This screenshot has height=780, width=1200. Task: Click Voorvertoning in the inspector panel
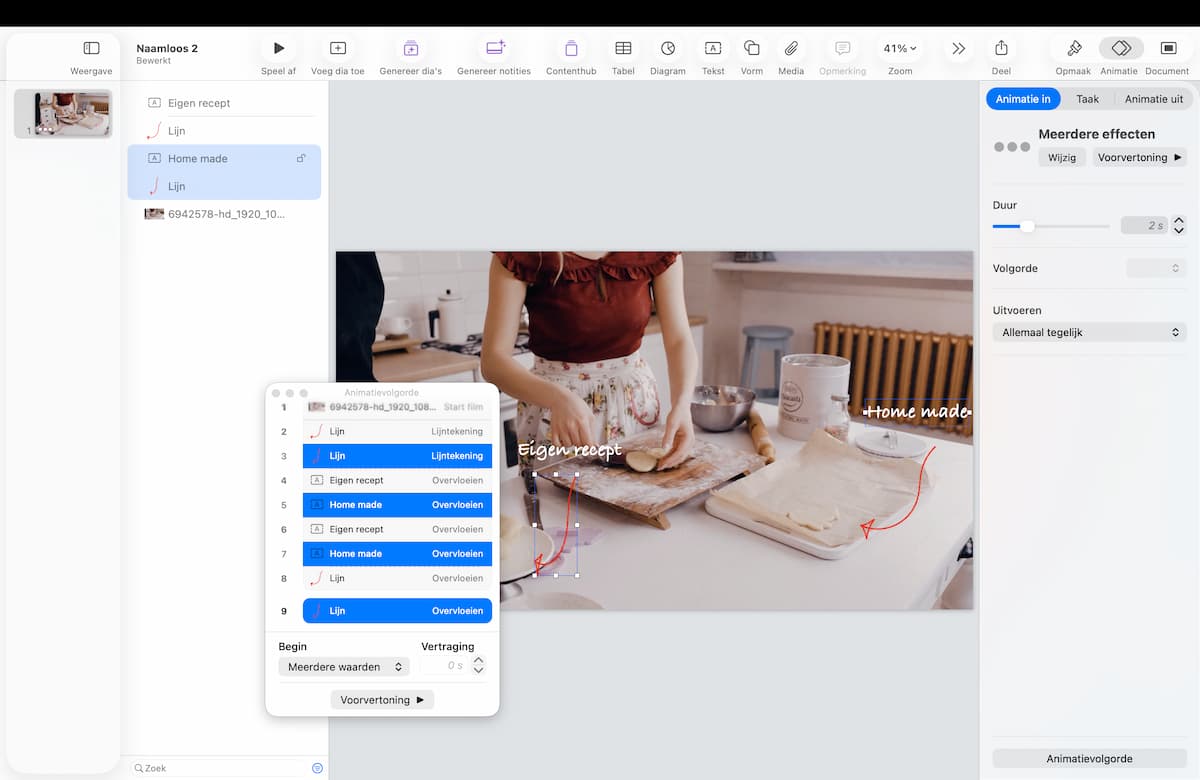(1139, 157)
